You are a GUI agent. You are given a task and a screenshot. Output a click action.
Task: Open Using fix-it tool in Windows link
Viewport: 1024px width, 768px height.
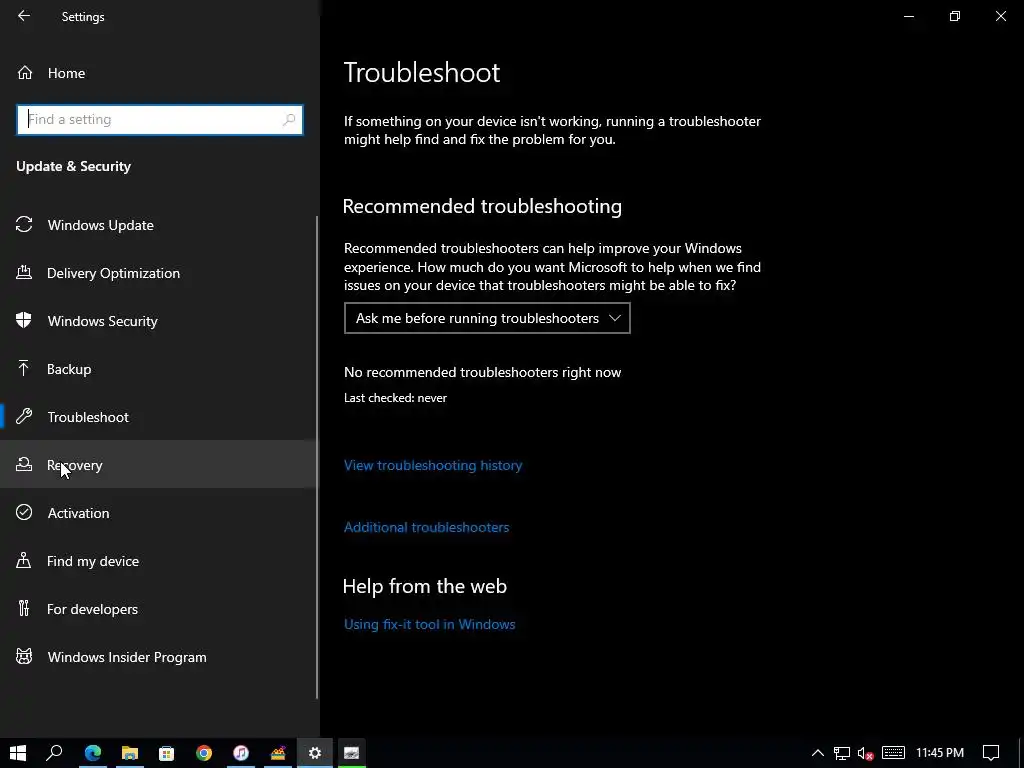tap(430, 624)
